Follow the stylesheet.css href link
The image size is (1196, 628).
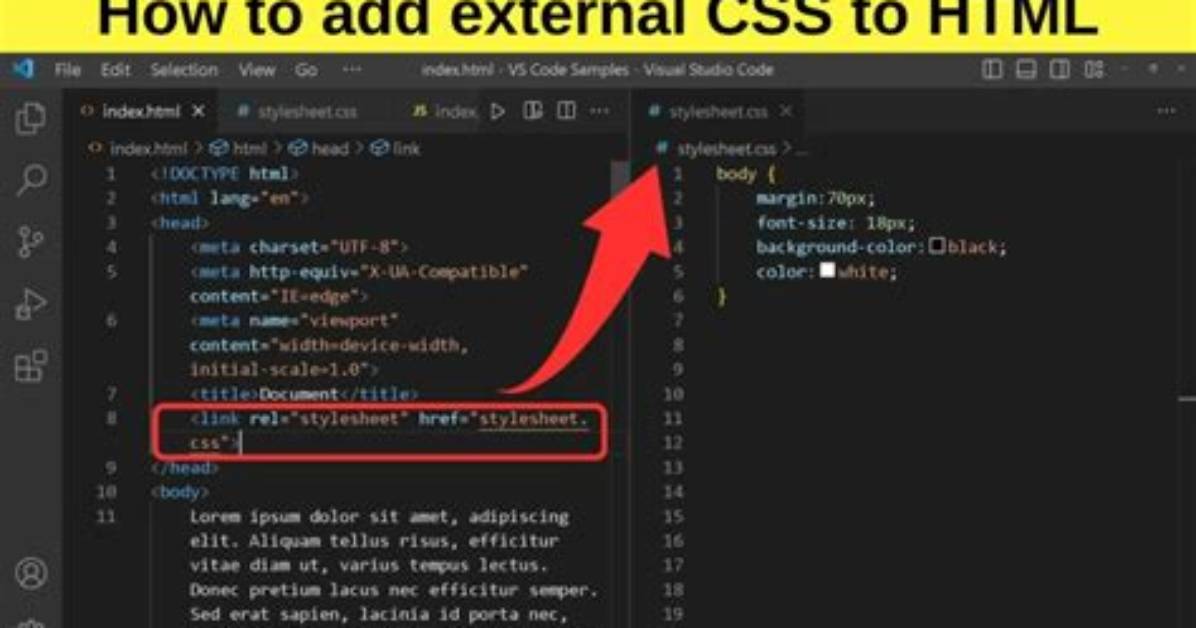[533, 418]
